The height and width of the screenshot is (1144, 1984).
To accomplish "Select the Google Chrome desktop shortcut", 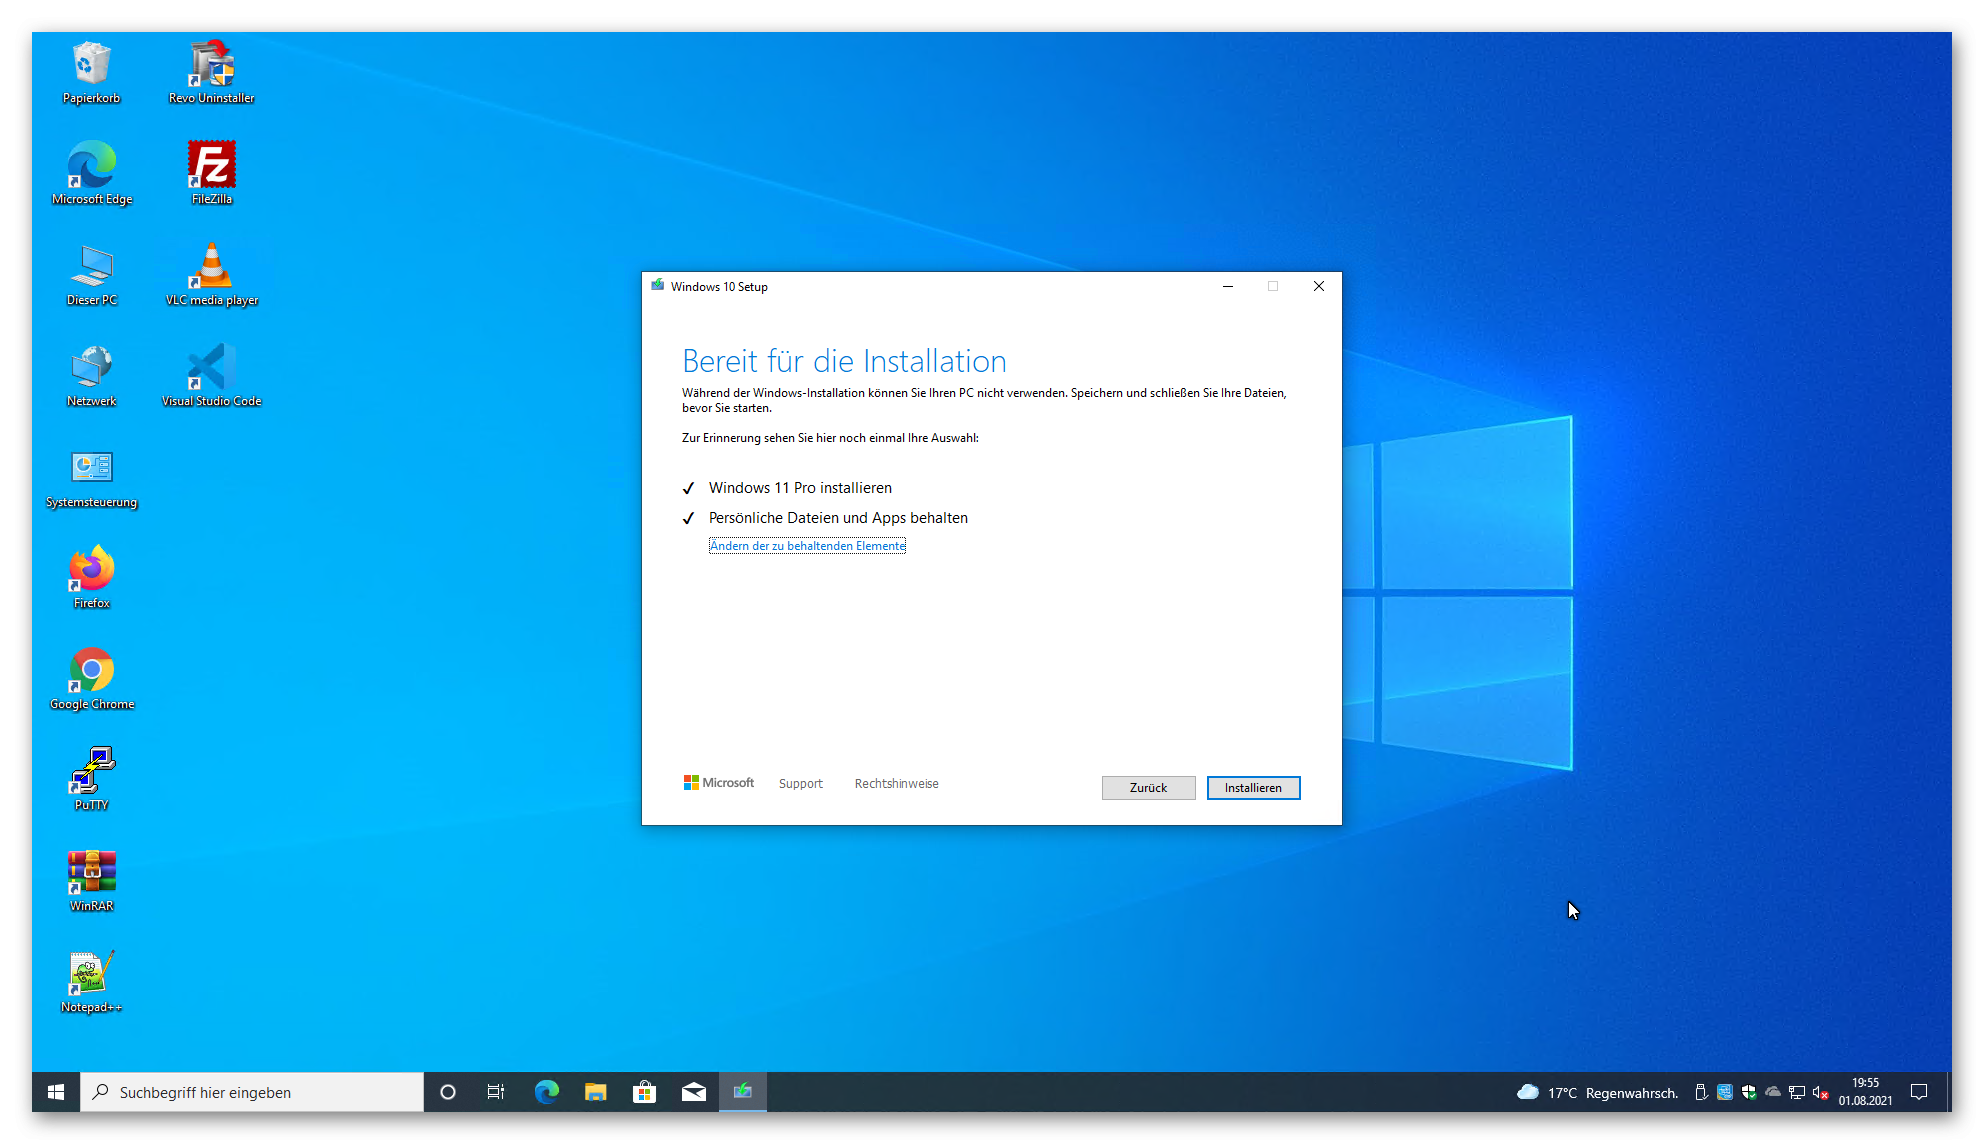I will tap(91, 678).
